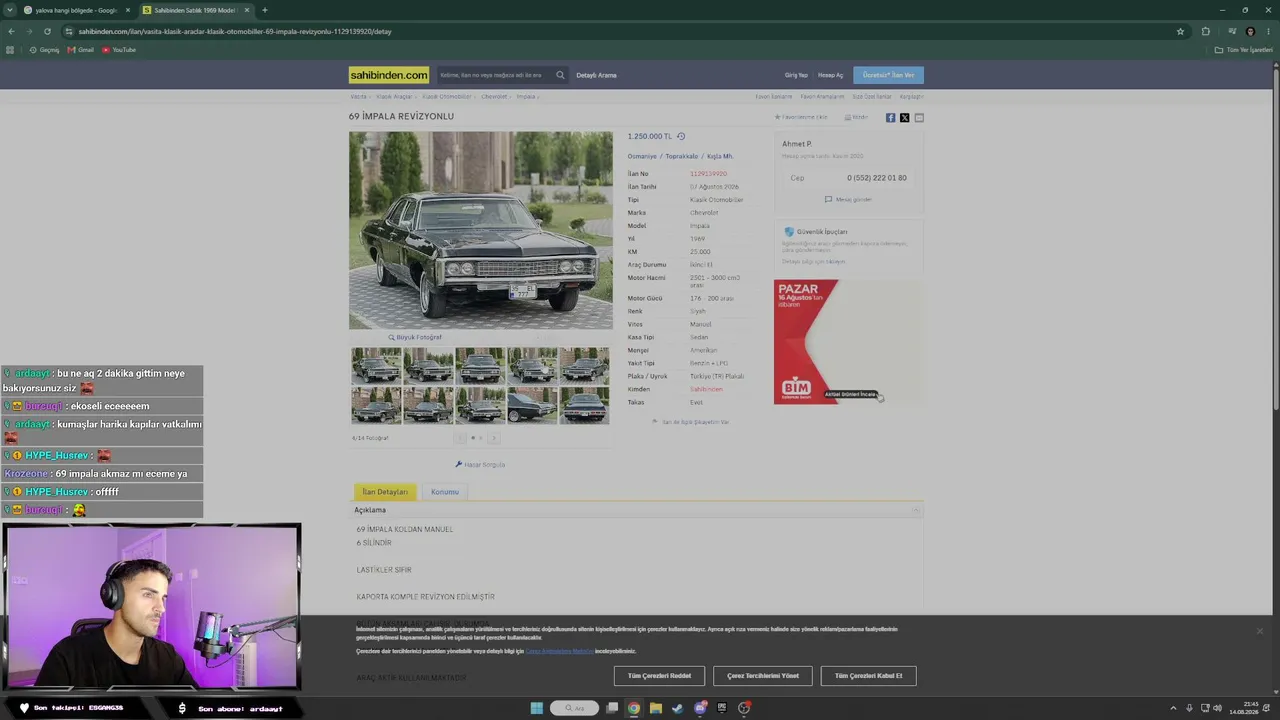Collapse the Açıklama section chevron
Screen dimensions: 1280x720
(x=915, y=510)
